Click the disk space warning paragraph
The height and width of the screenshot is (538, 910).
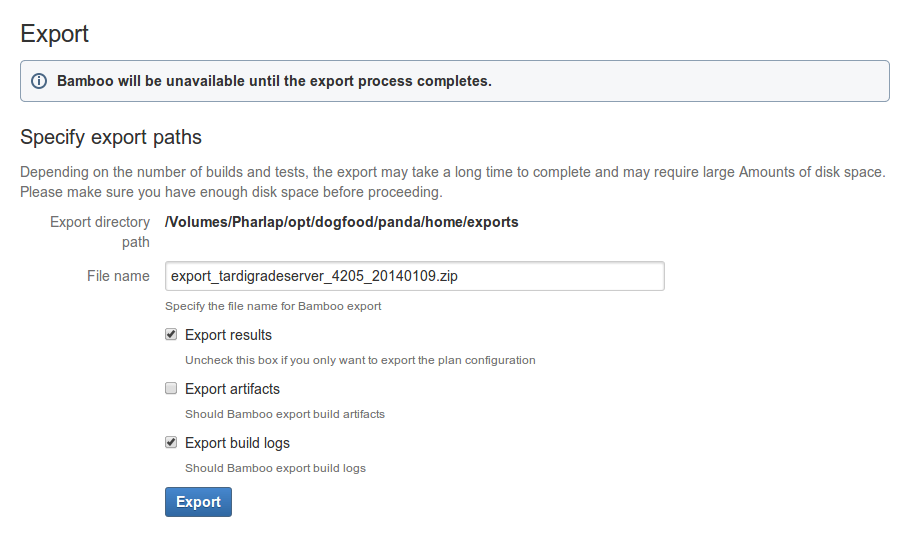coord(453,182)
